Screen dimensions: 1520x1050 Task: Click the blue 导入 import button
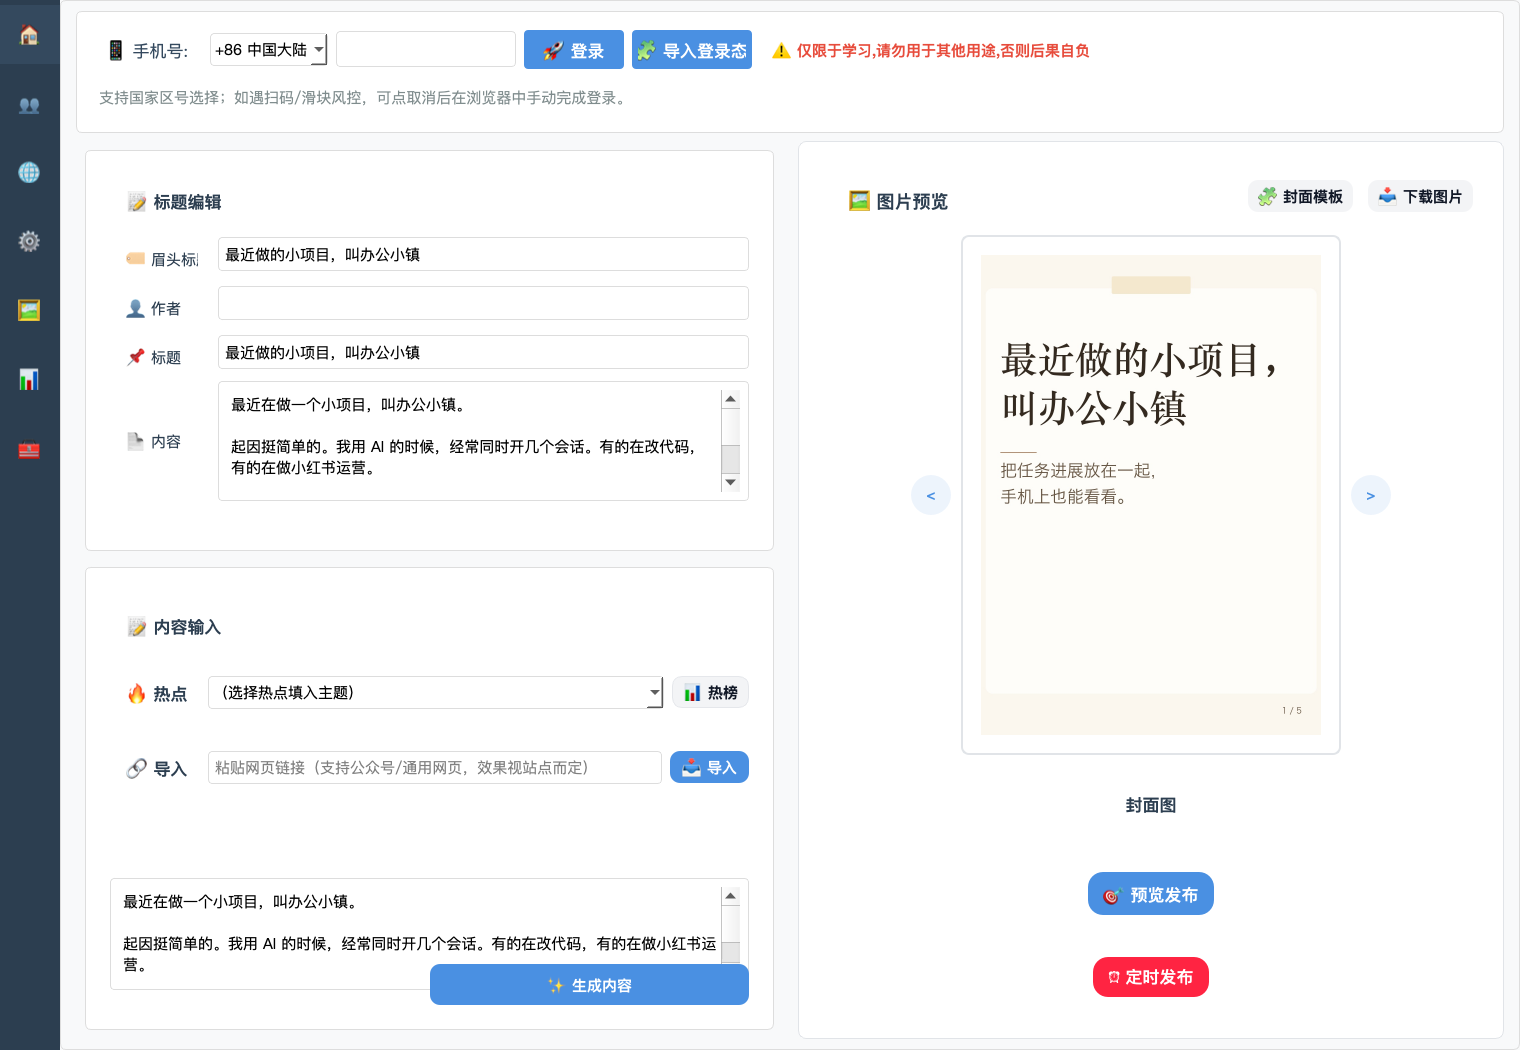tap(709, 767)
